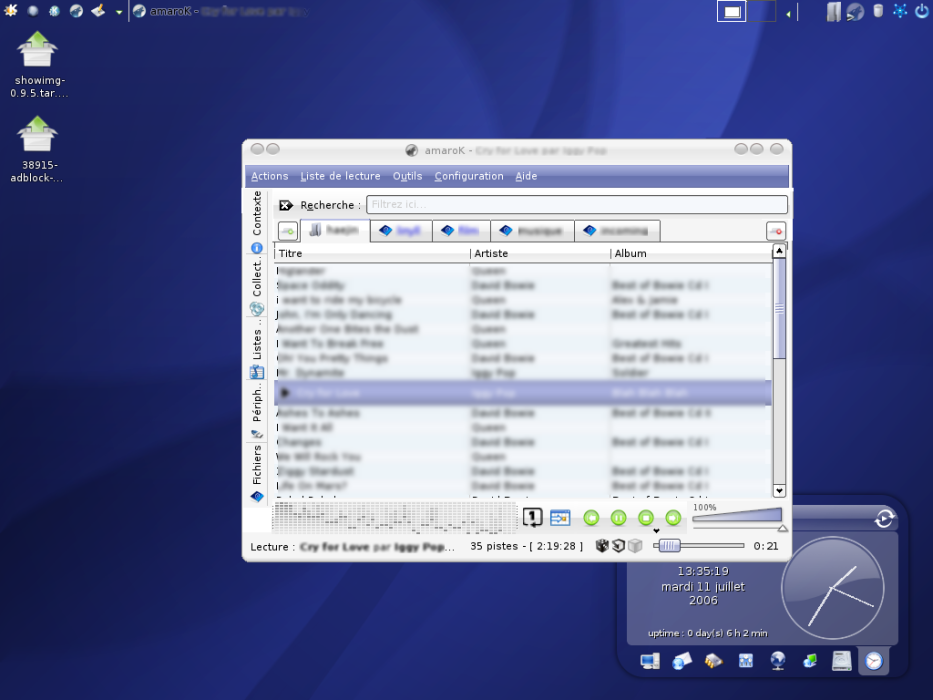The image size is (933, 700).
Task: Click the 0:21 elapsed time display
Action: (766, 546)
